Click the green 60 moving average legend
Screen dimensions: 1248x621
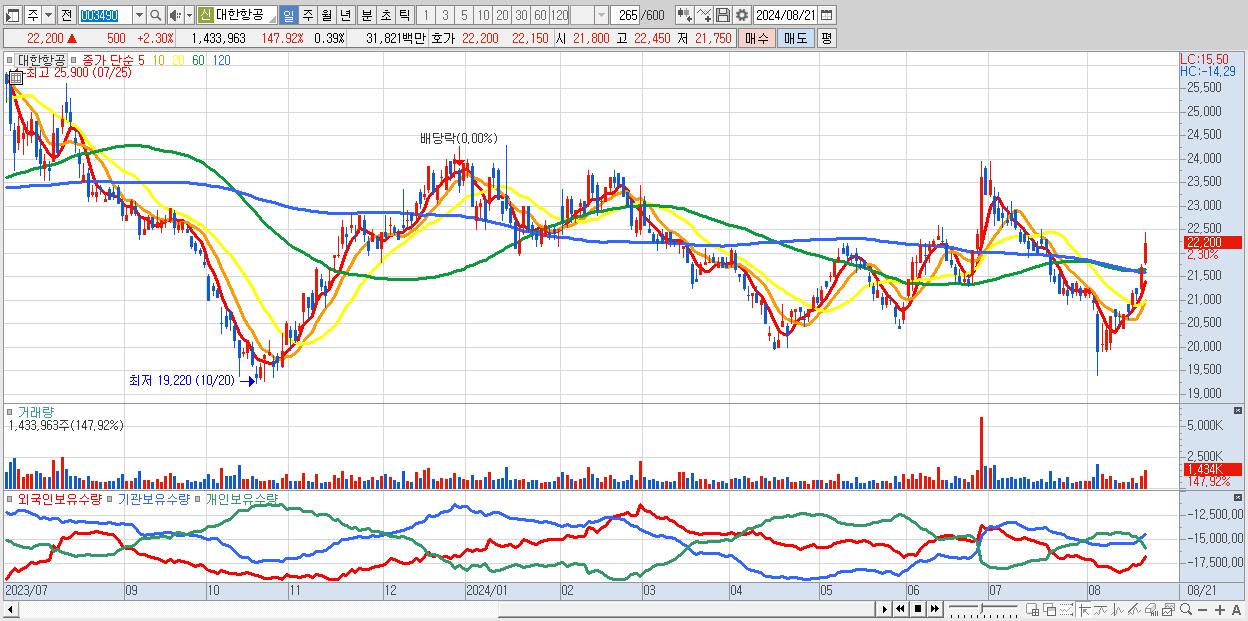pos(198,60)
